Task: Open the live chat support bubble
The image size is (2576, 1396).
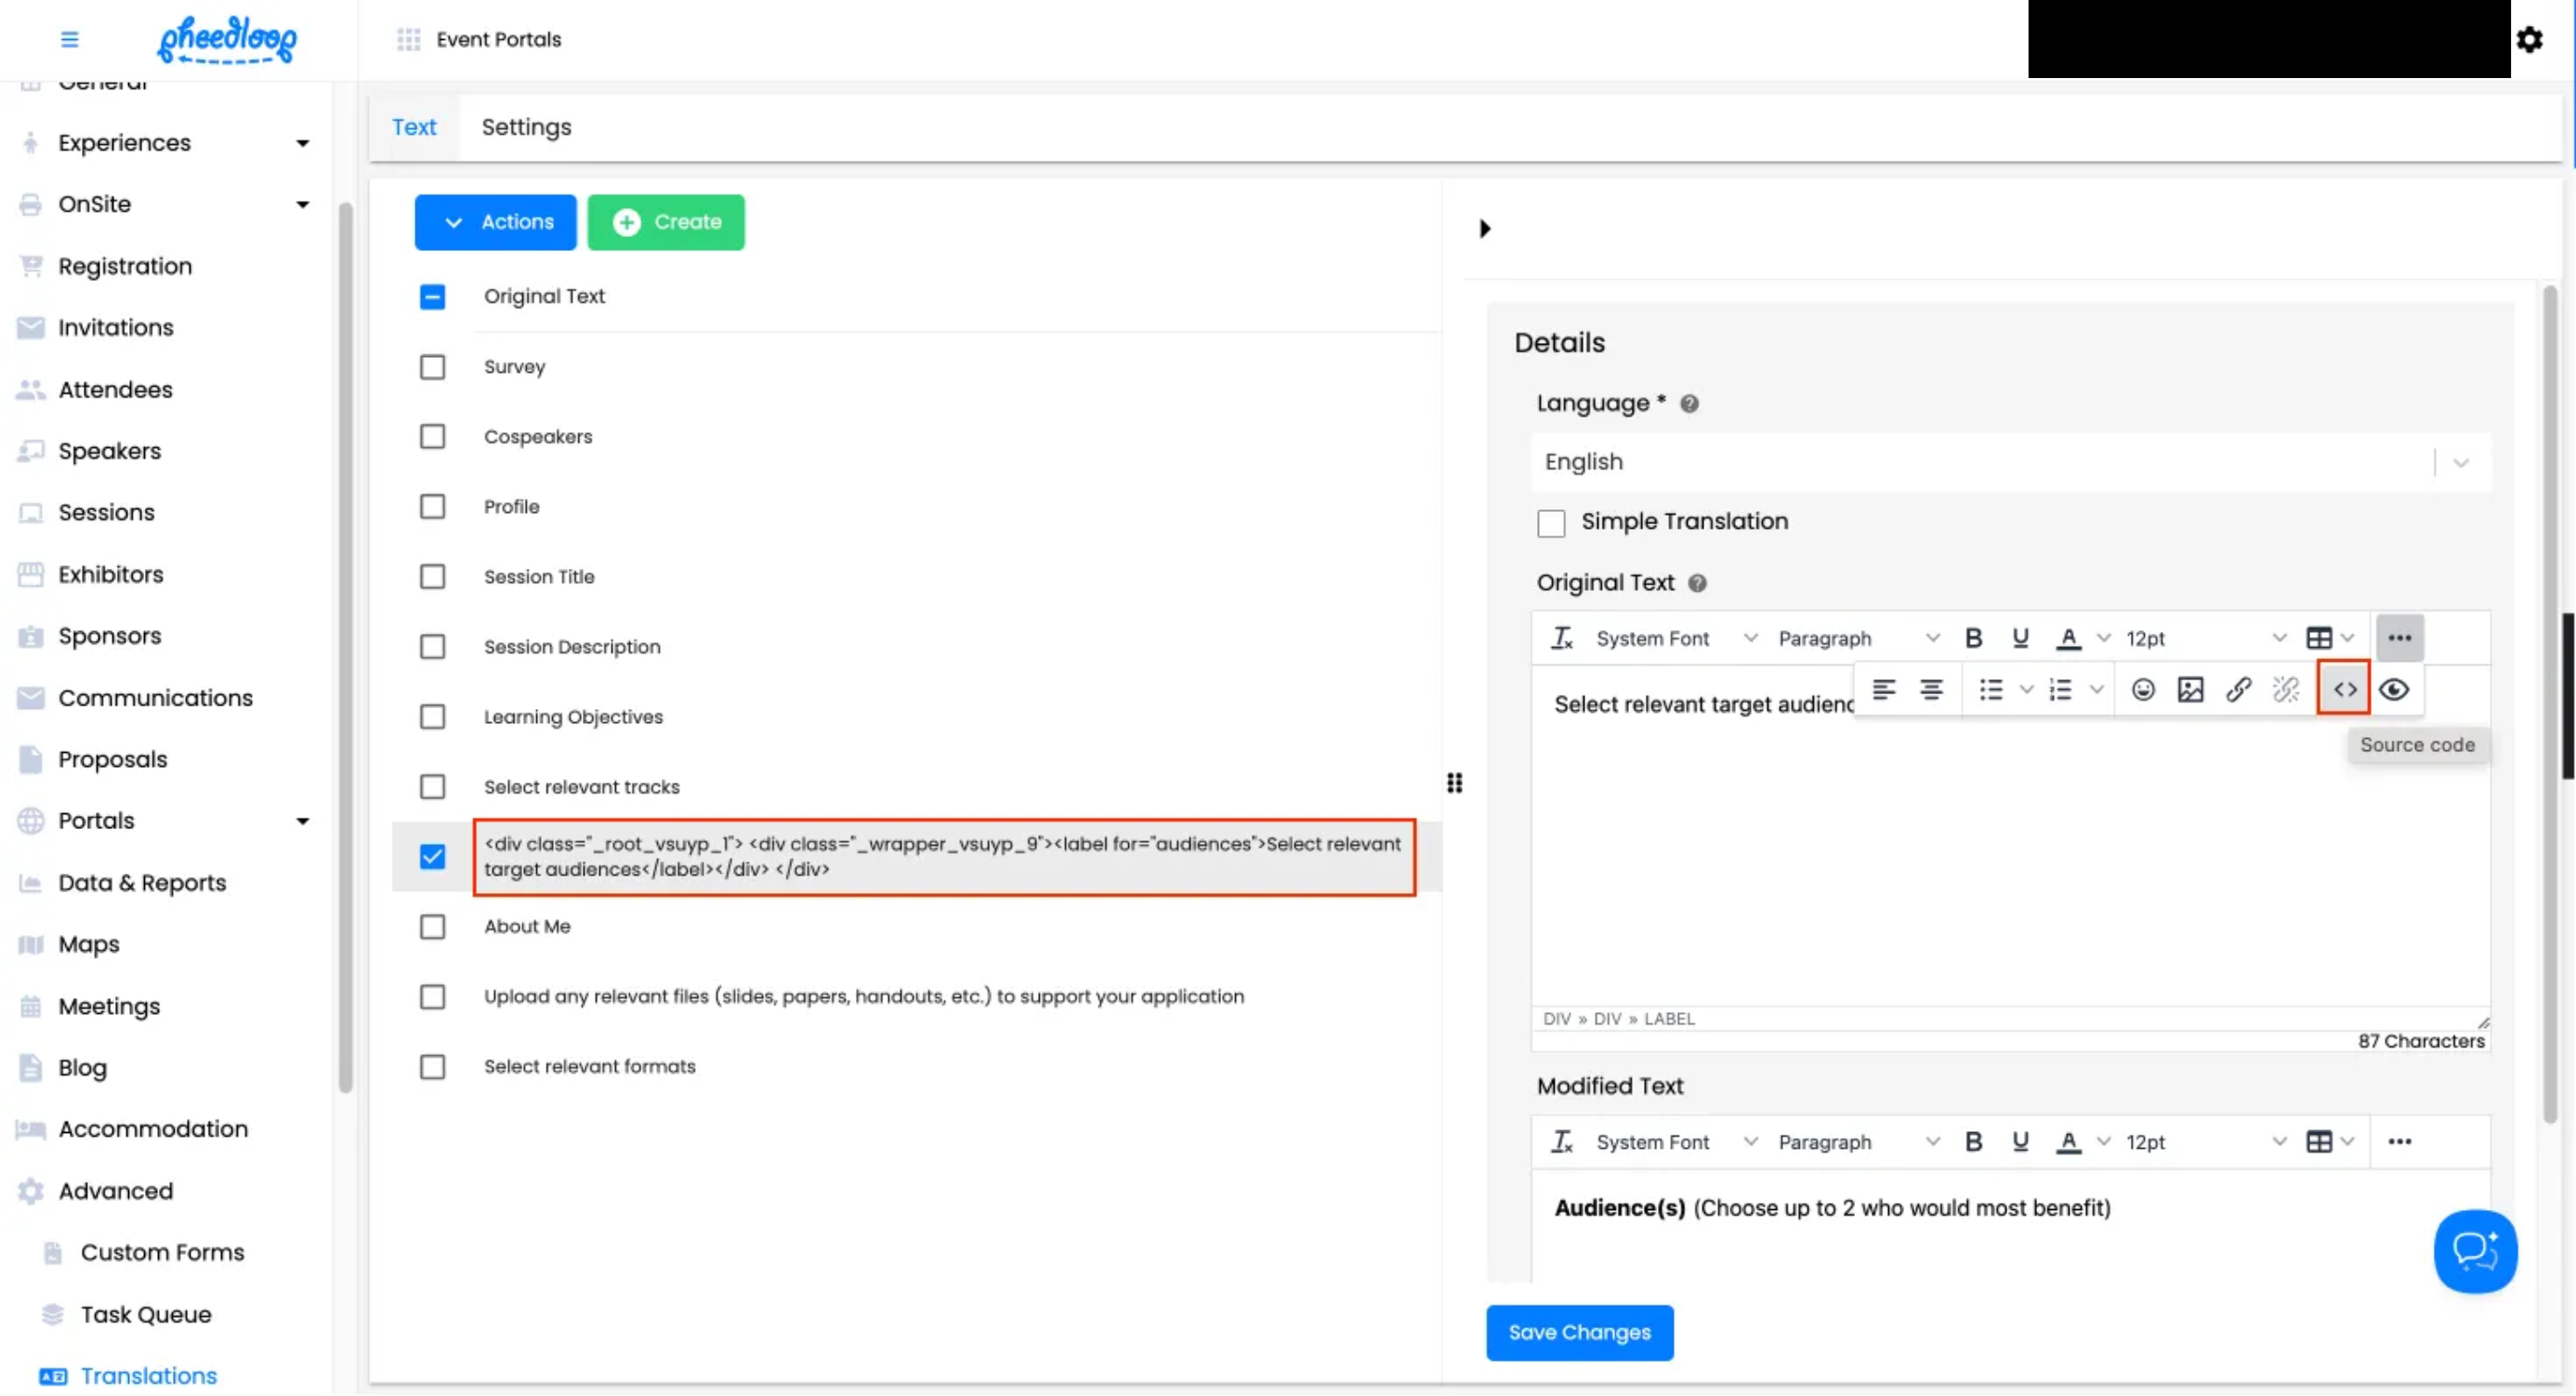Action: pyautogui.click(x=2474, y=1251)
